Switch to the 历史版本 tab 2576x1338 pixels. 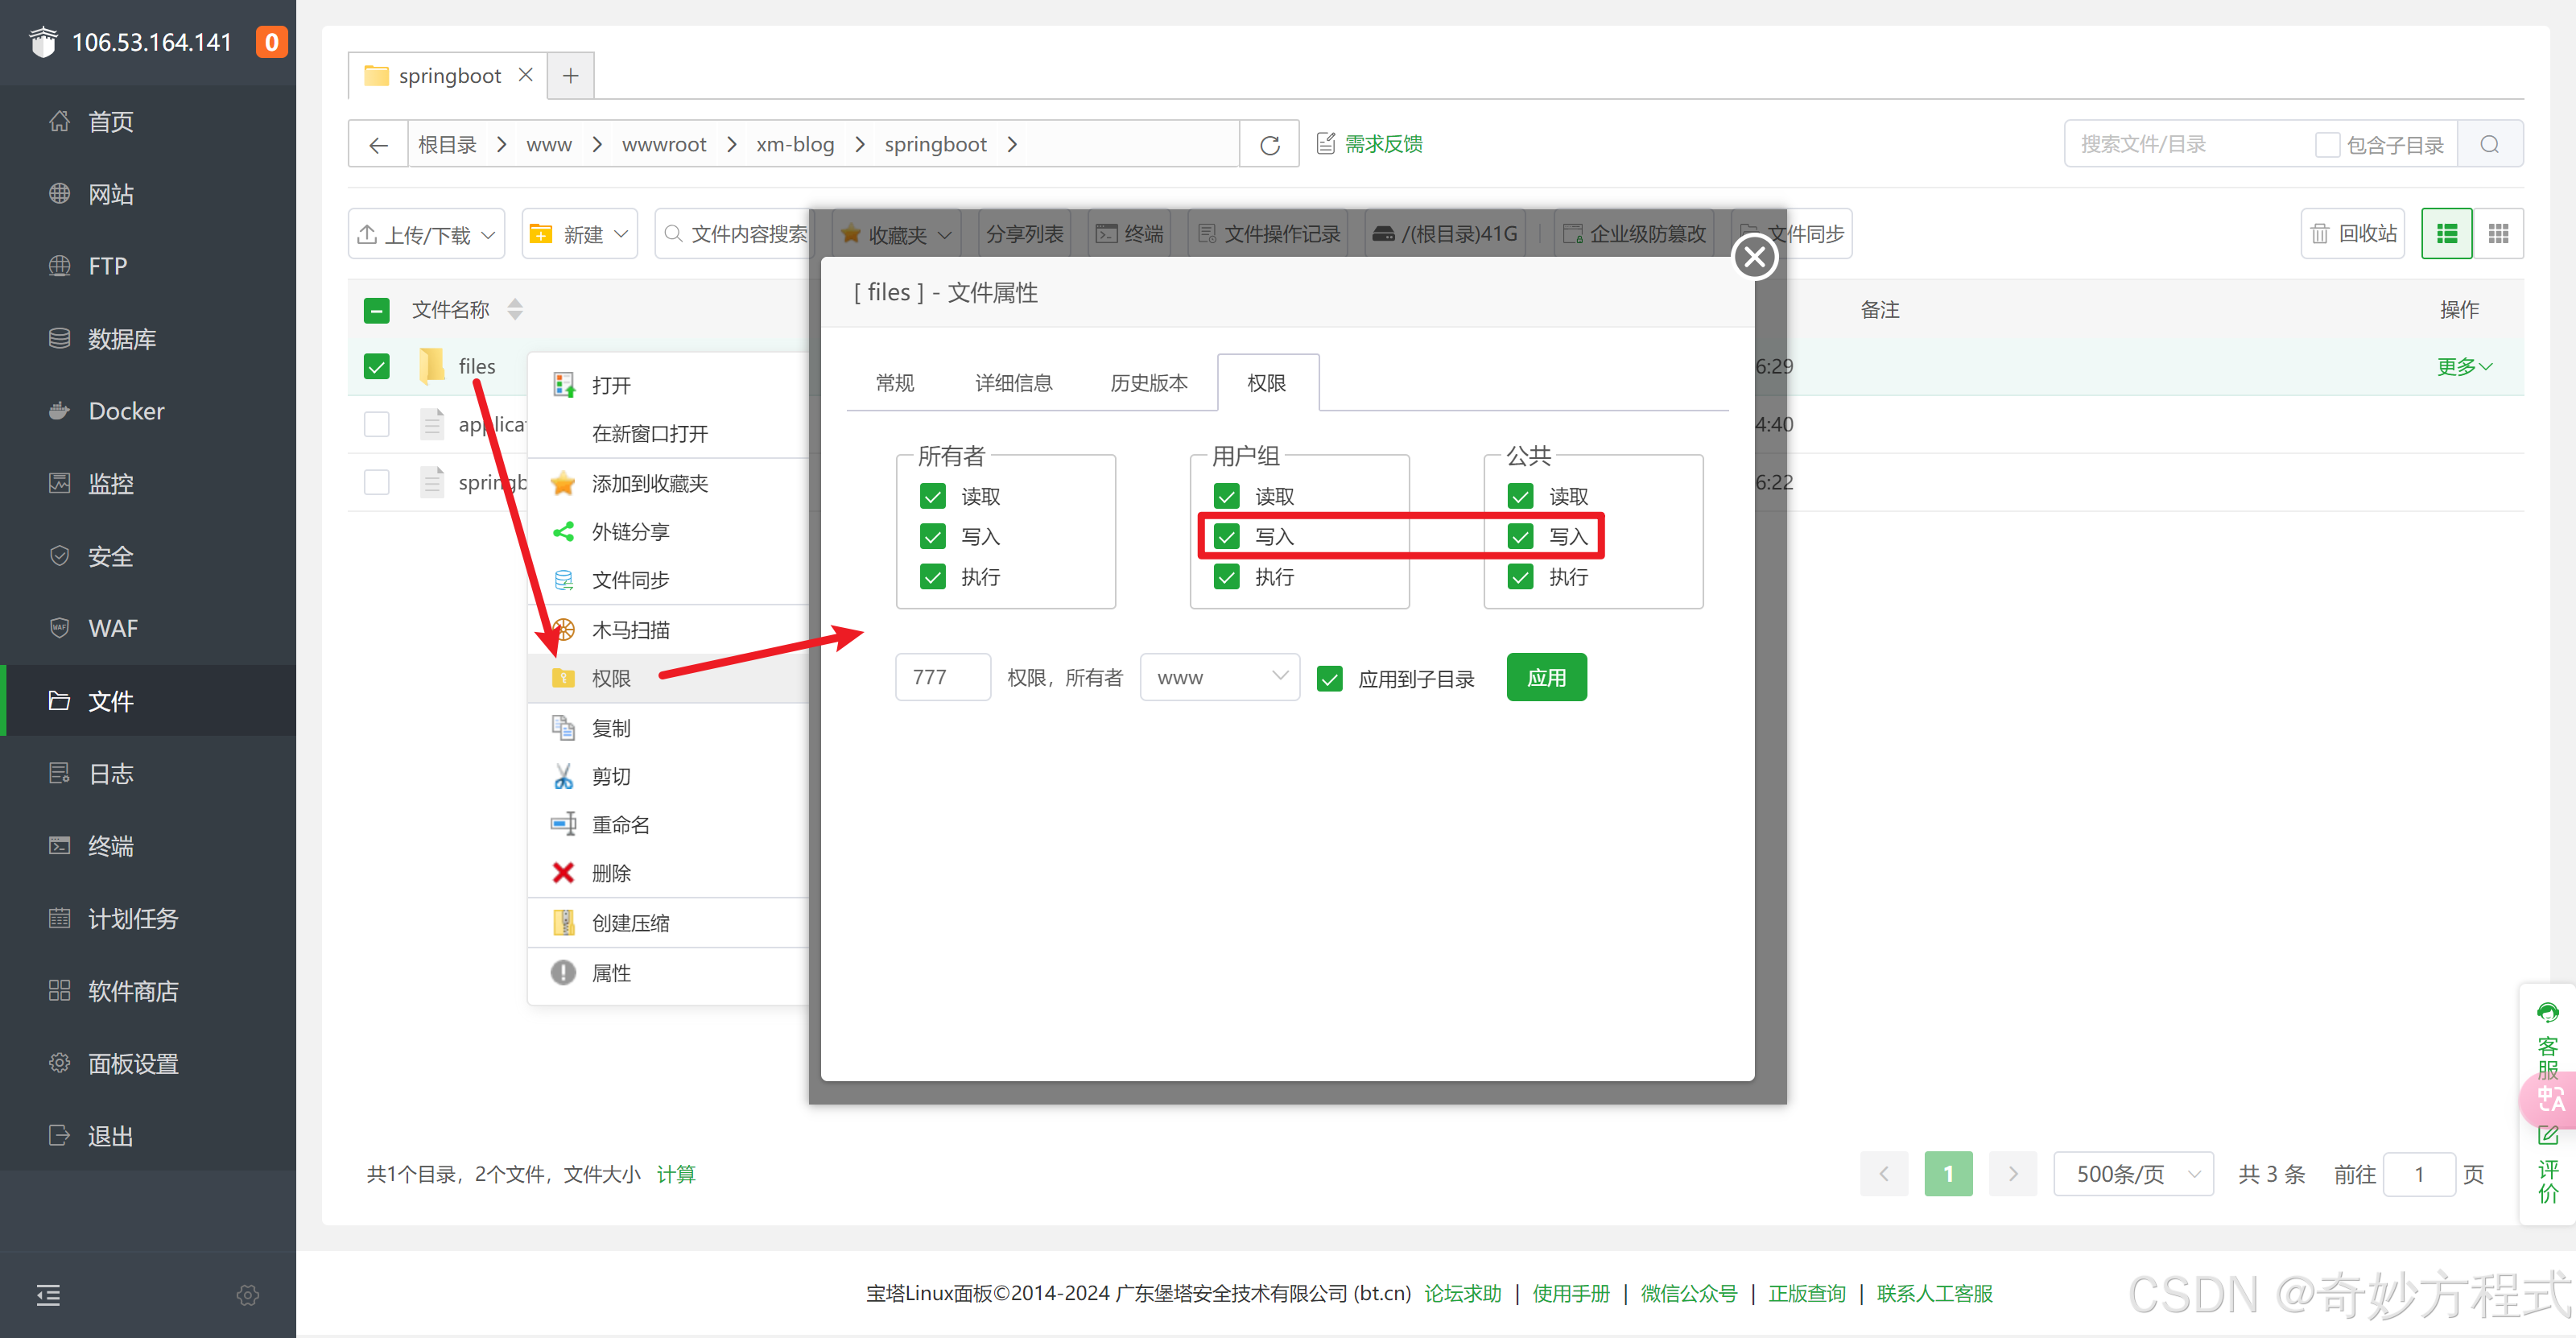point(1149,383)
